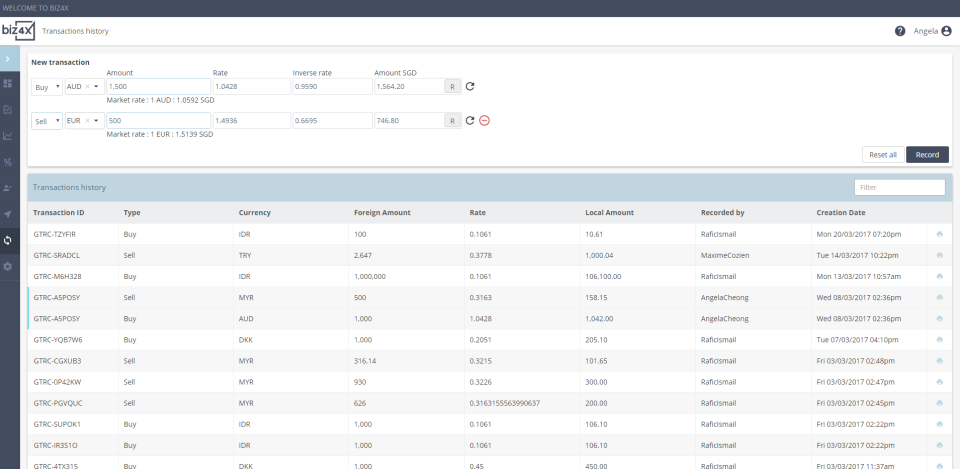The width and height of the screenshot is (960, 469).
Task: Open the help question mark icon
Action: tap(900, 31)
